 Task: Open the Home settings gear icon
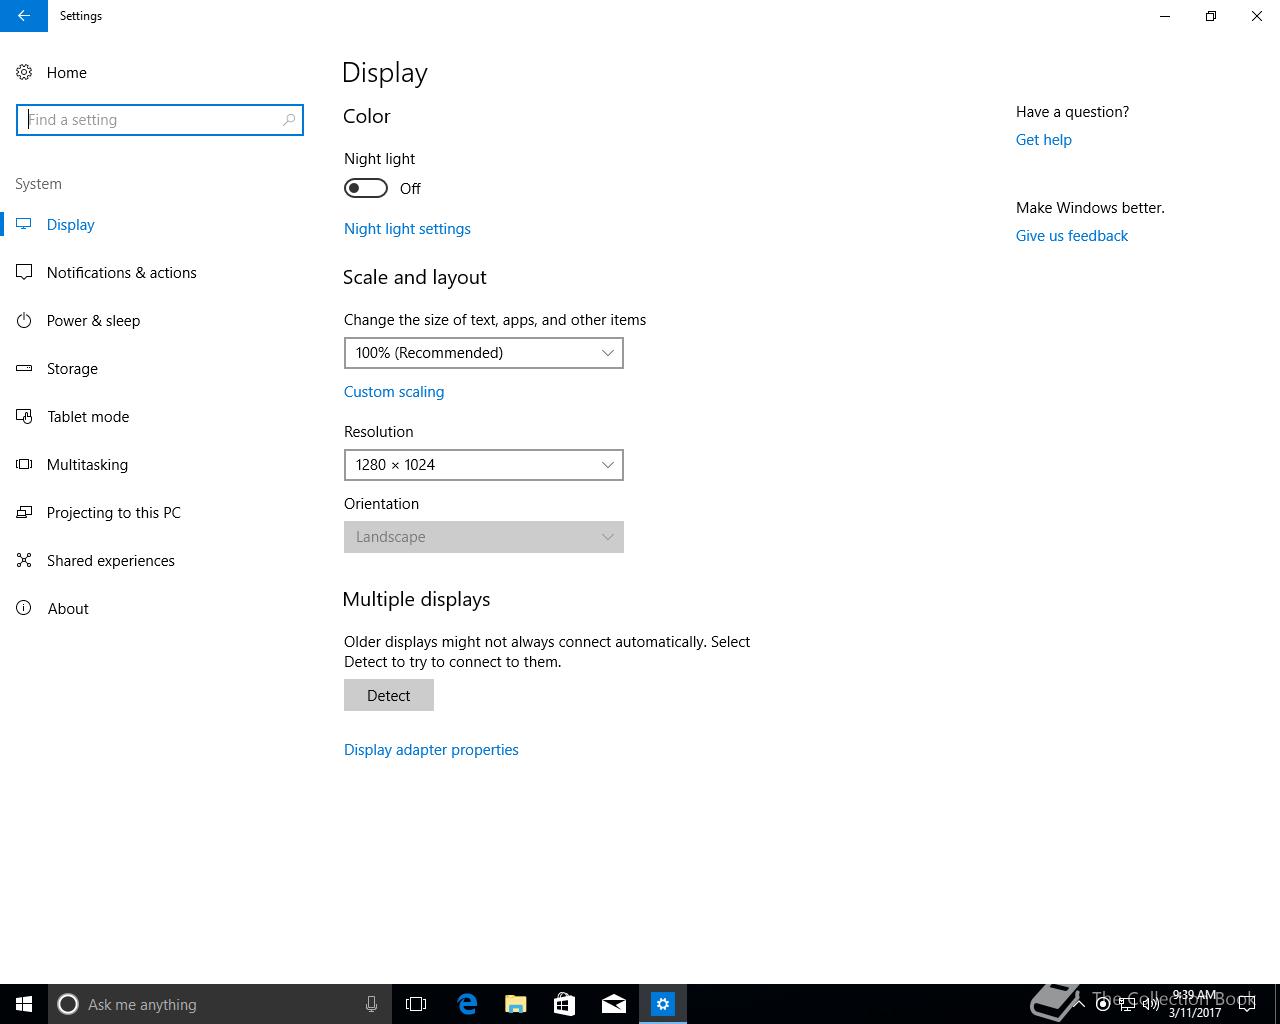(24, 72)
